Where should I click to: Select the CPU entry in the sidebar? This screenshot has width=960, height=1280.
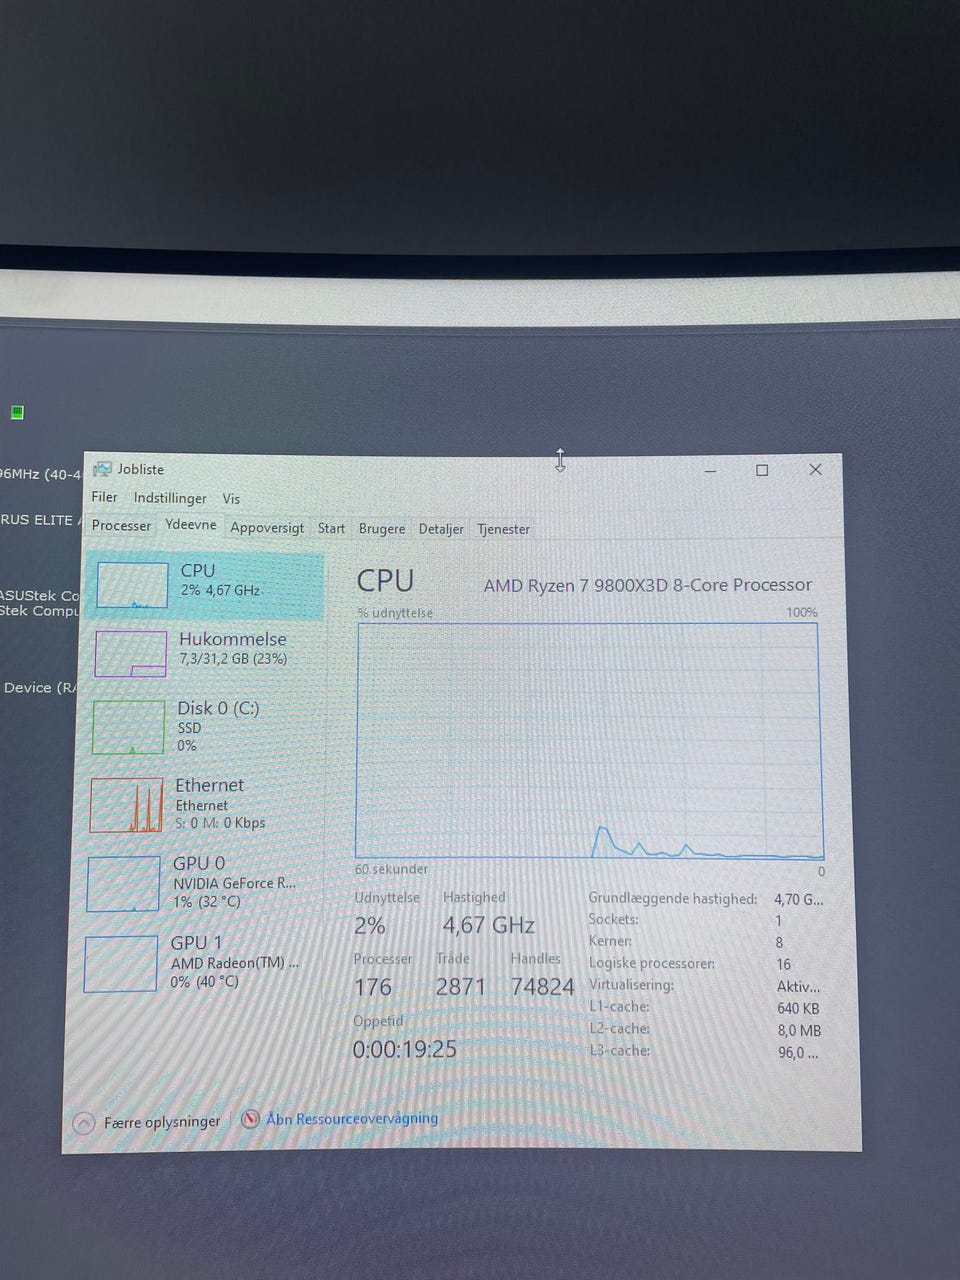pos(206,585)
